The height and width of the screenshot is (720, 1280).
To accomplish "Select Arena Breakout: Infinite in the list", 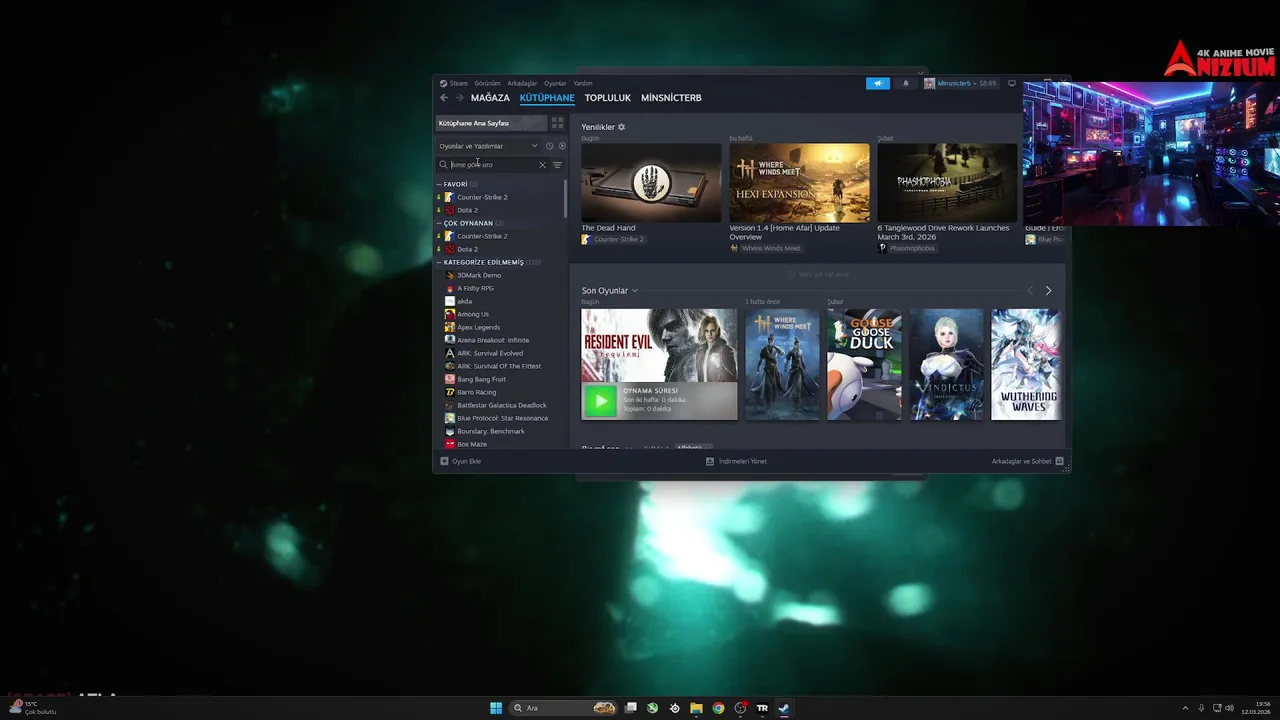I will tap(493, 340).
